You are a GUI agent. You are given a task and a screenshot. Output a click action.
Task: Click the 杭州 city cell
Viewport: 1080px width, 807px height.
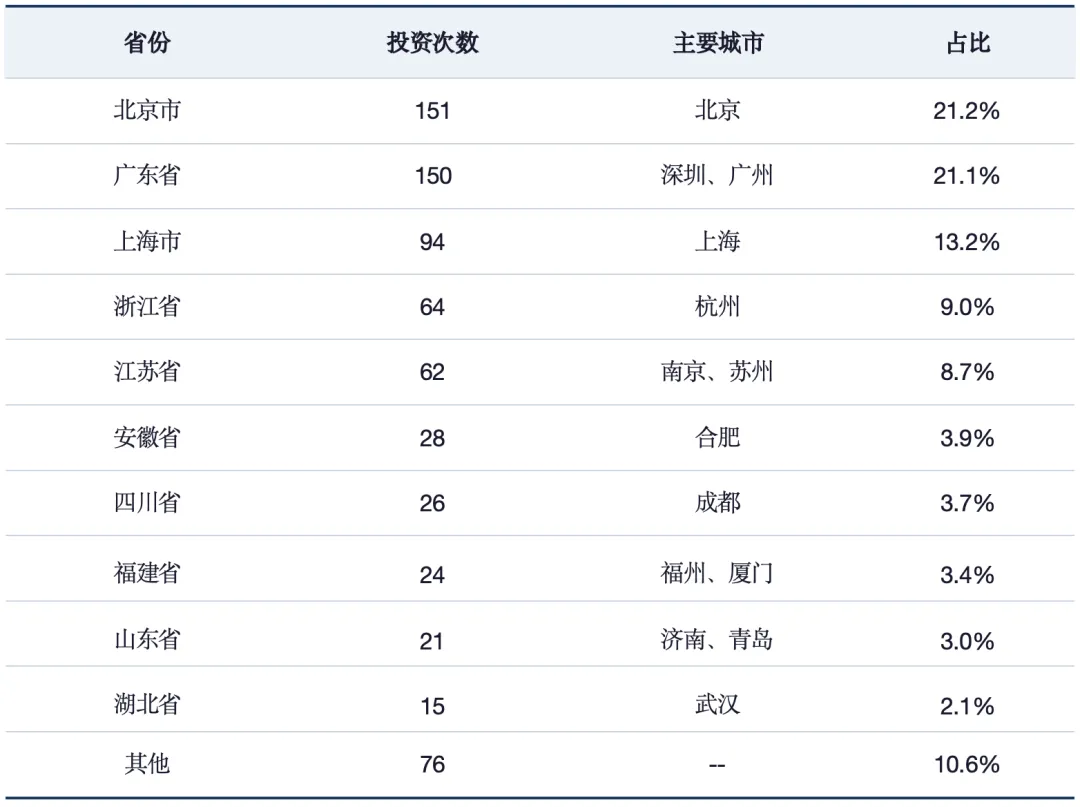click(x=717, y=306)
